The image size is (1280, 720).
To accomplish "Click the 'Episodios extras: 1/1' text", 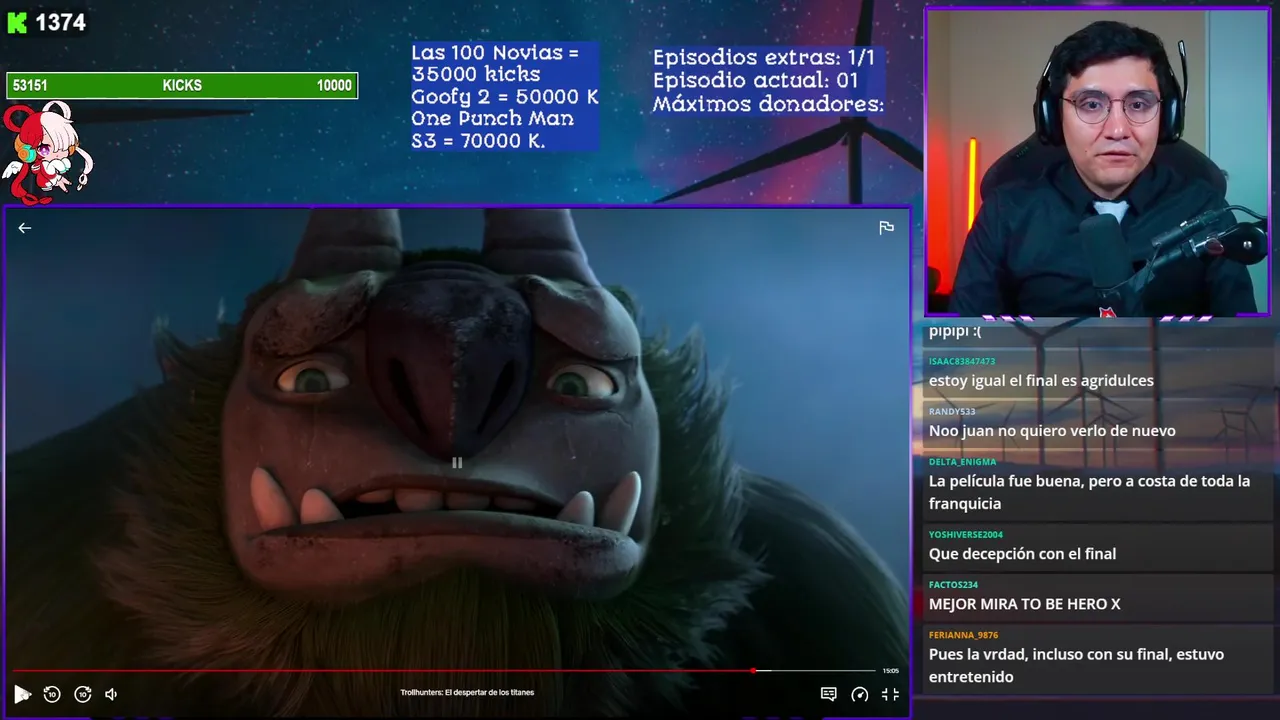I will 764,58.
